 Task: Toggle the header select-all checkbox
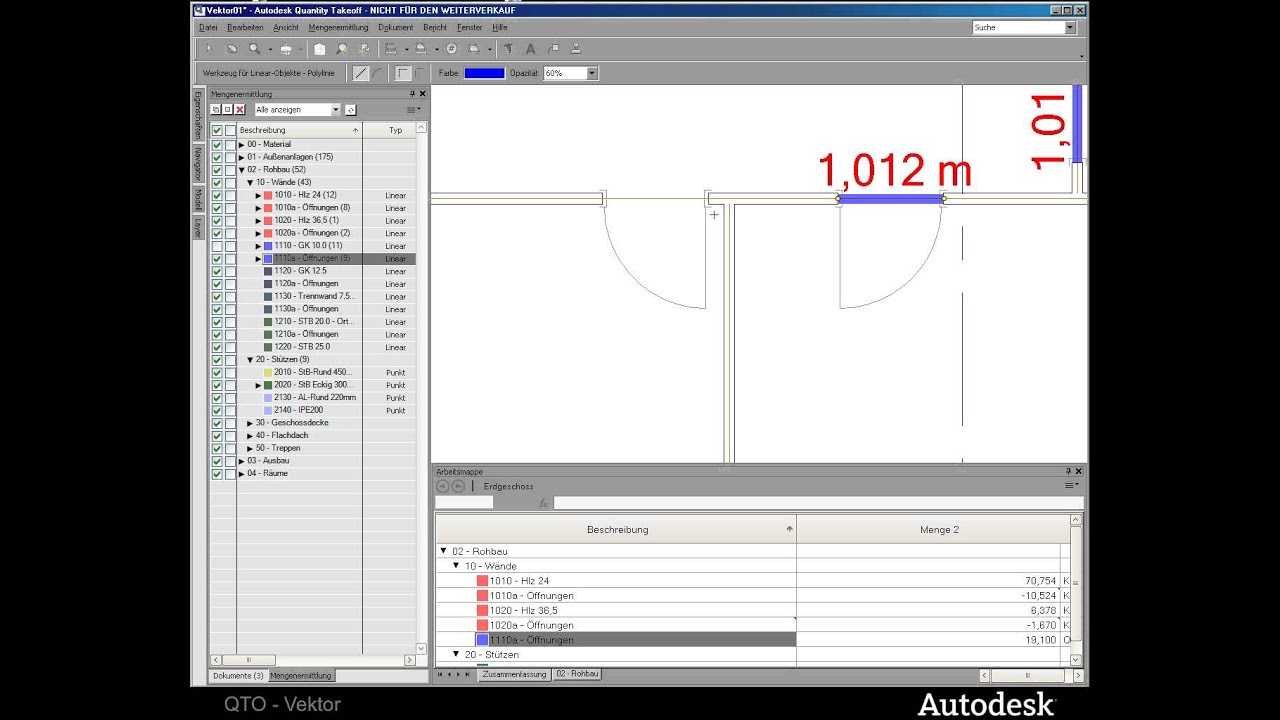[x=217, y=130]
